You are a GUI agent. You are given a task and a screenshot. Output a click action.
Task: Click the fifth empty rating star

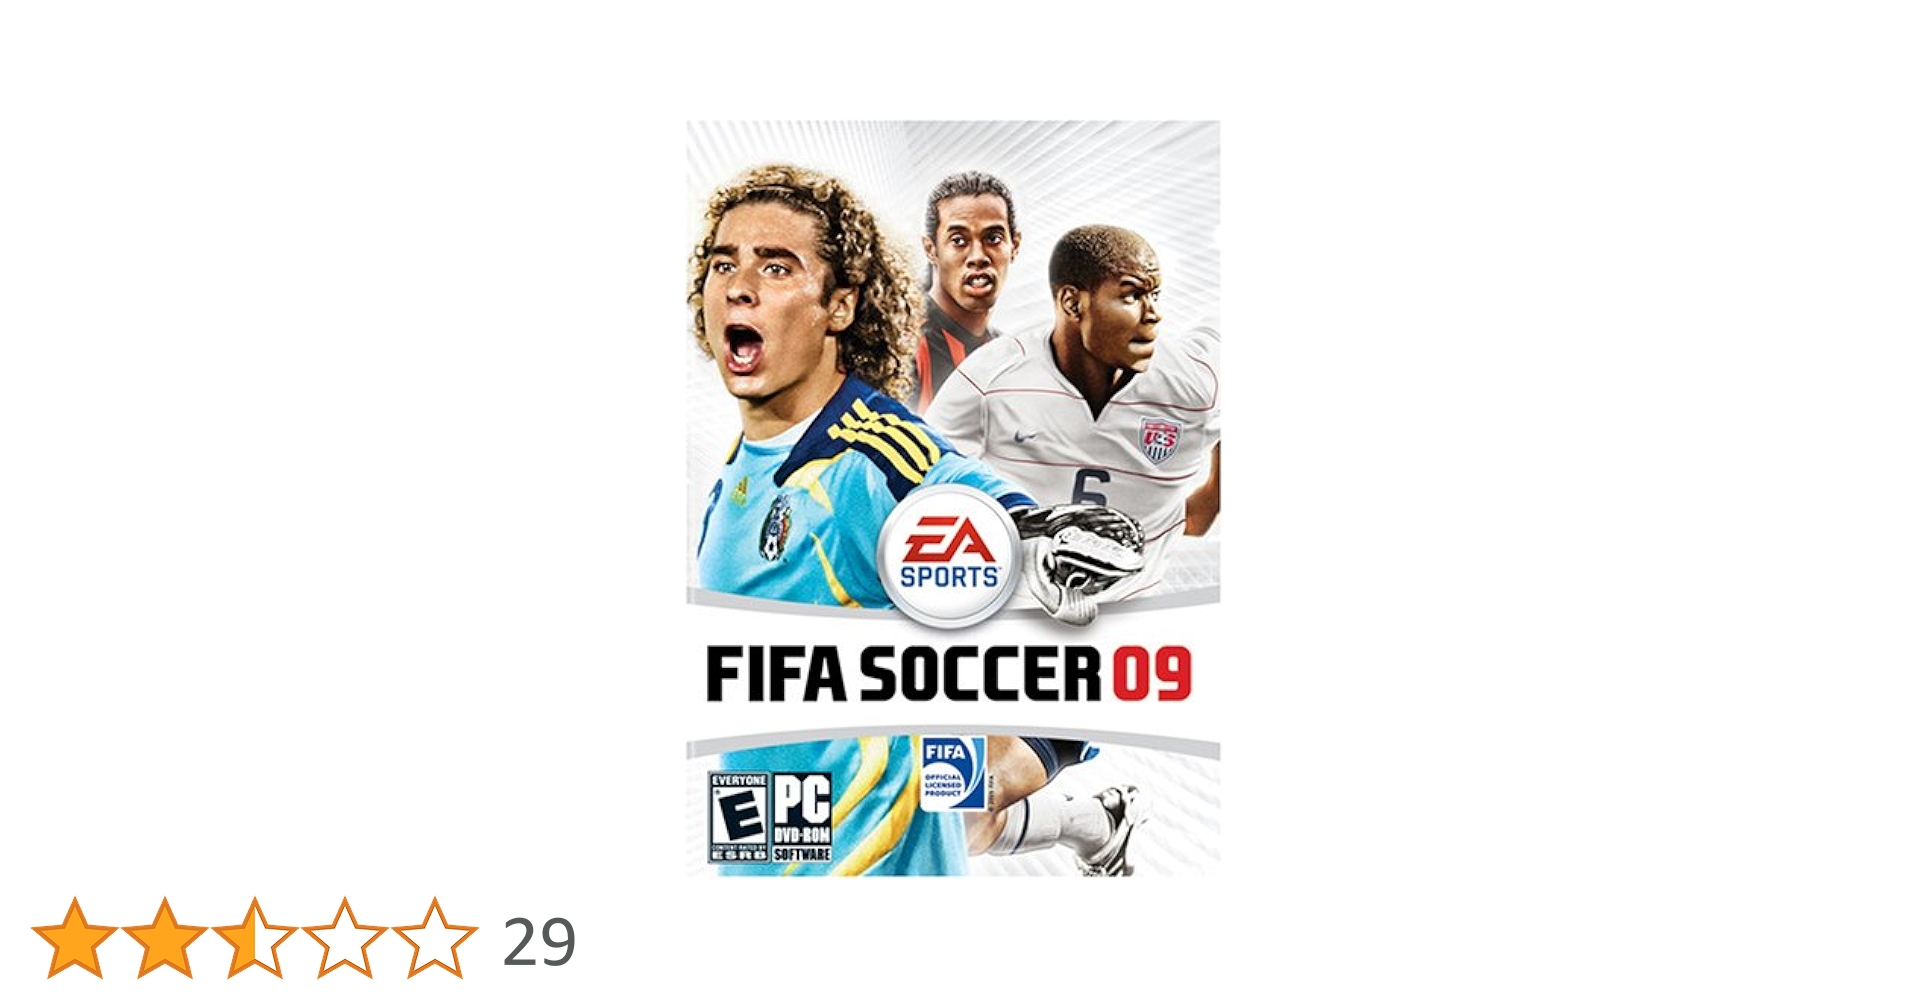pyautogui.click(x=435, y=938)
